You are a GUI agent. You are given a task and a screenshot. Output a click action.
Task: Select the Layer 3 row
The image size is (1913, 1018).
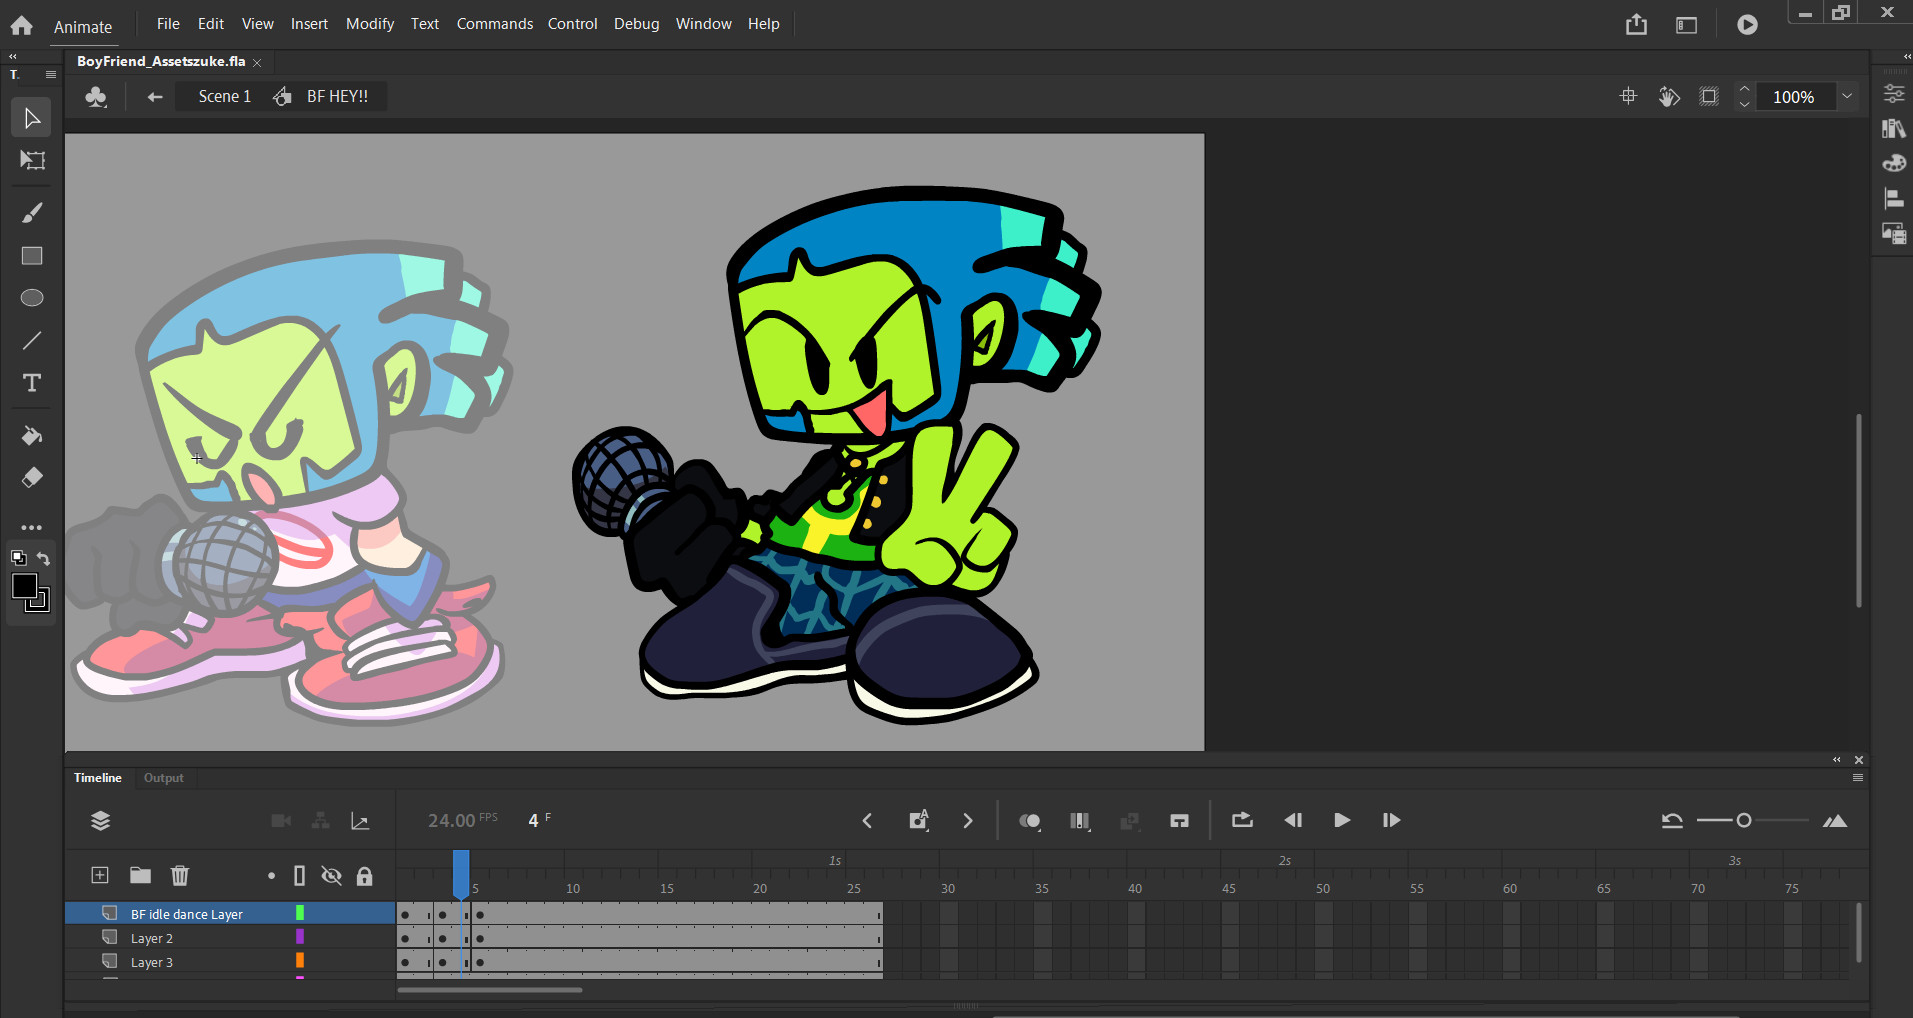[231, 962]
